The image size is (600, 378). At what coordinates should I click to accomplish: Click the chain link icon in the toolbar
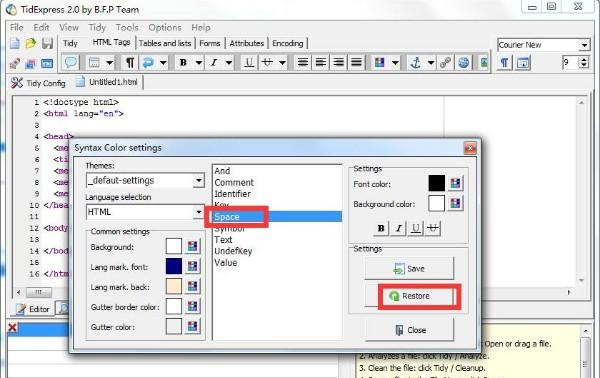445,62
